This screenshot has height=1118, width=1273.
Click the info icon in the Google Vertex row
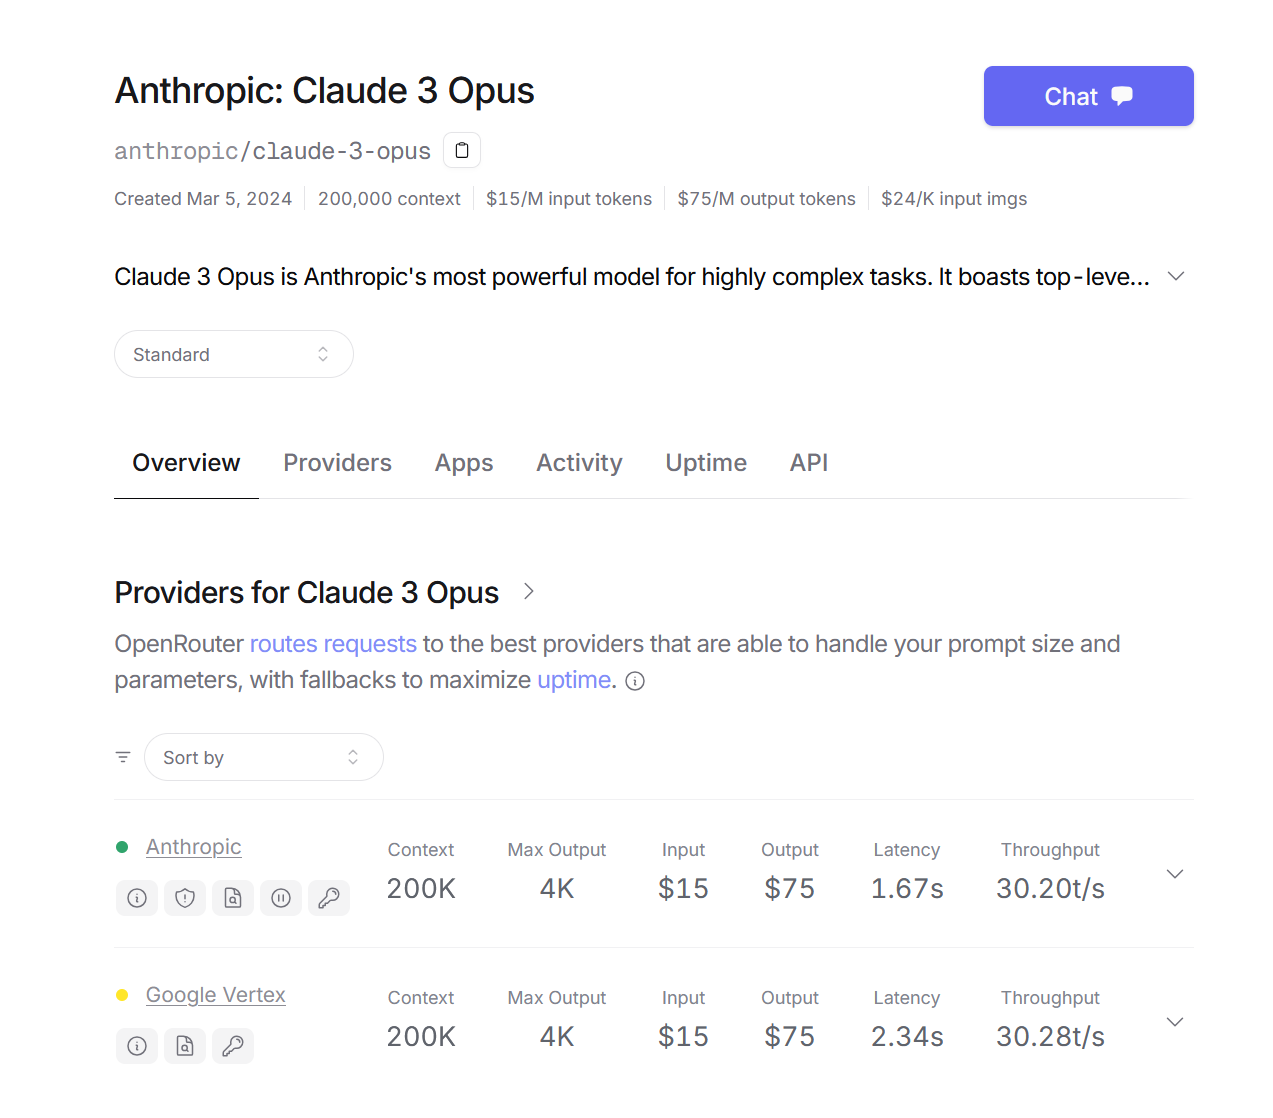click(137, 1046)
